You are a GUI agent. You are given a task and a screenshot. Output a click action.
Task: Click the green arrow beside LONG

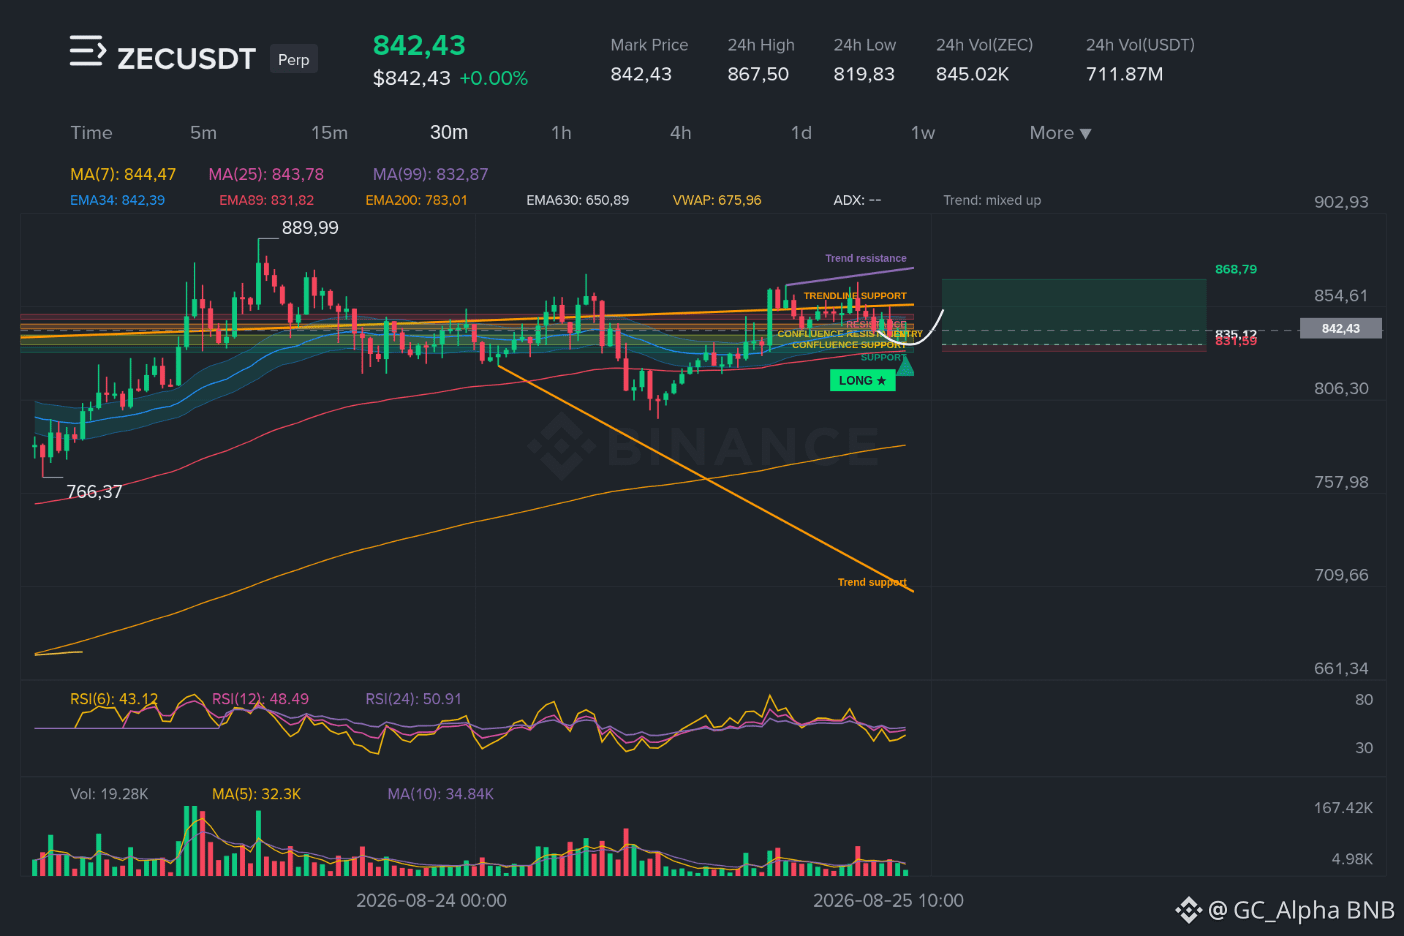pyautogui.click(x=905, y=367)
